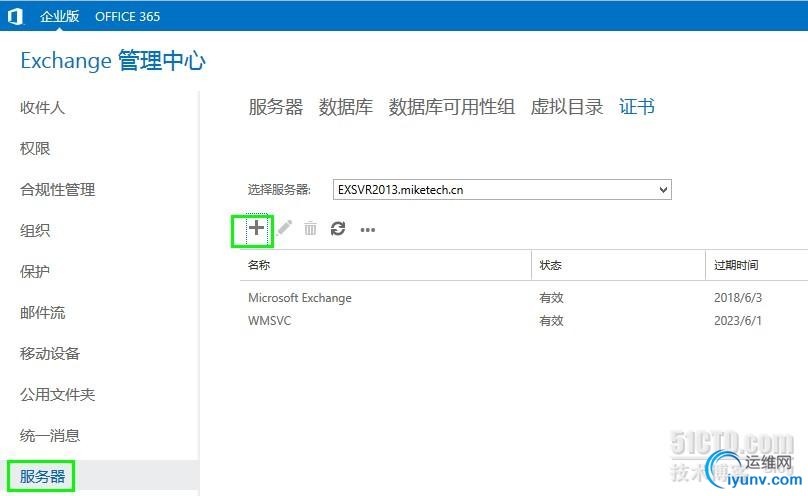Refresh the certificate list
The image size is (808, 496).
(x=338, y=228)
